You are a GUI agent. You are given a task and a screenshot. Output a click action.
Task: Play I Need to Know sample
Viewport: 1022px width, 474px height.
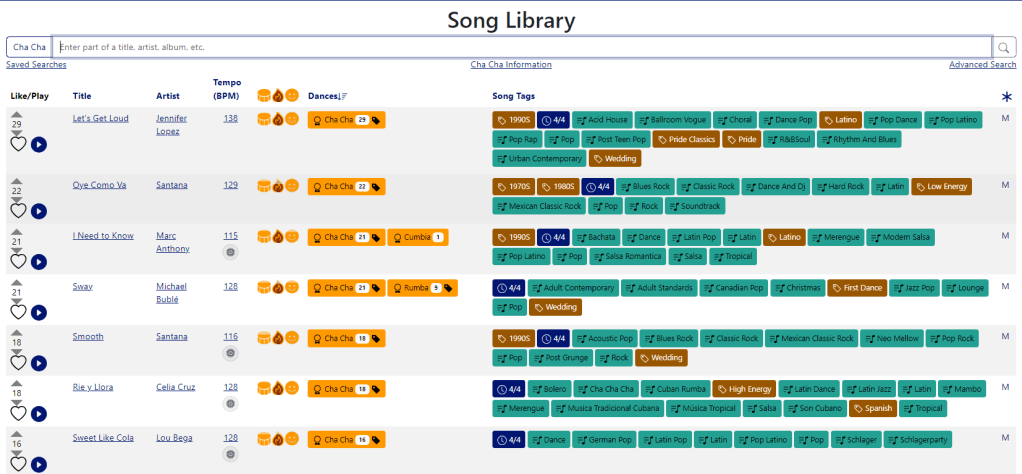coord(39,261)
